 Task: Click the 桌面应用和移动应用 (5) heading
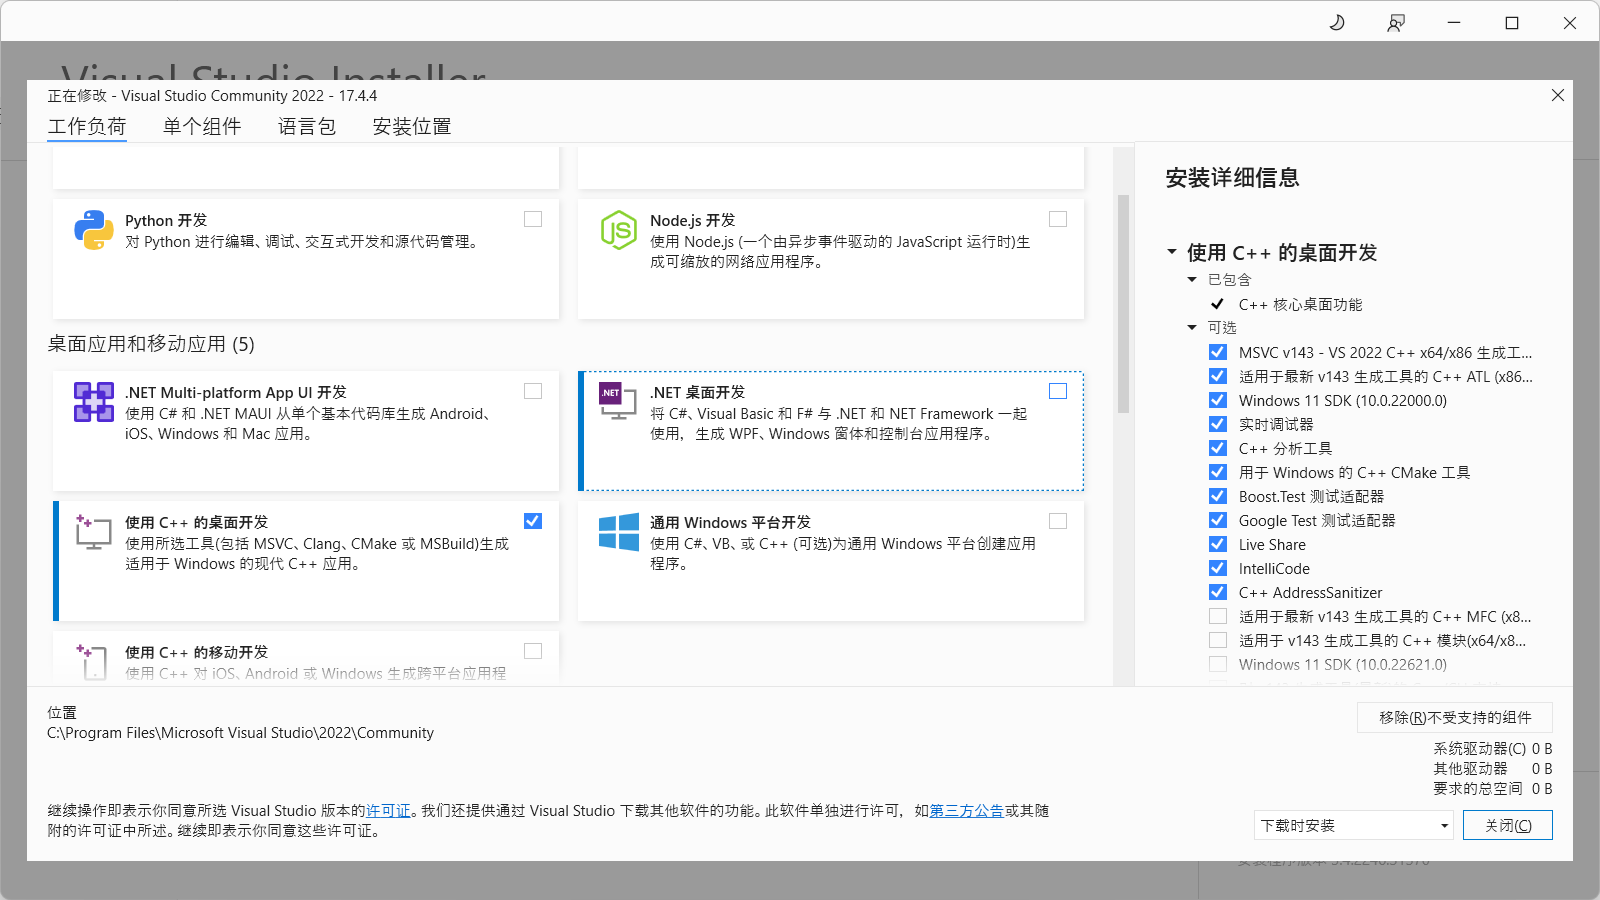[x=151, y=344]
